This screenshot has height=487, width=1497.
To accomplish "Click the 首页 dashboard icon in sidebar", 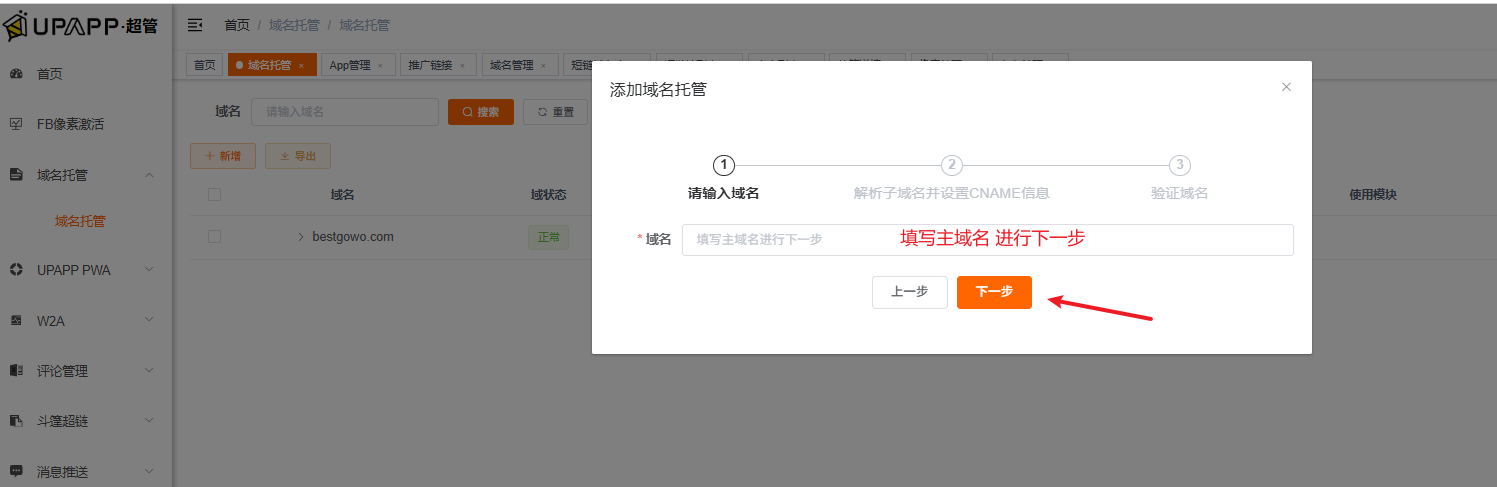I will pyautogui.click(x=16, y=74).
